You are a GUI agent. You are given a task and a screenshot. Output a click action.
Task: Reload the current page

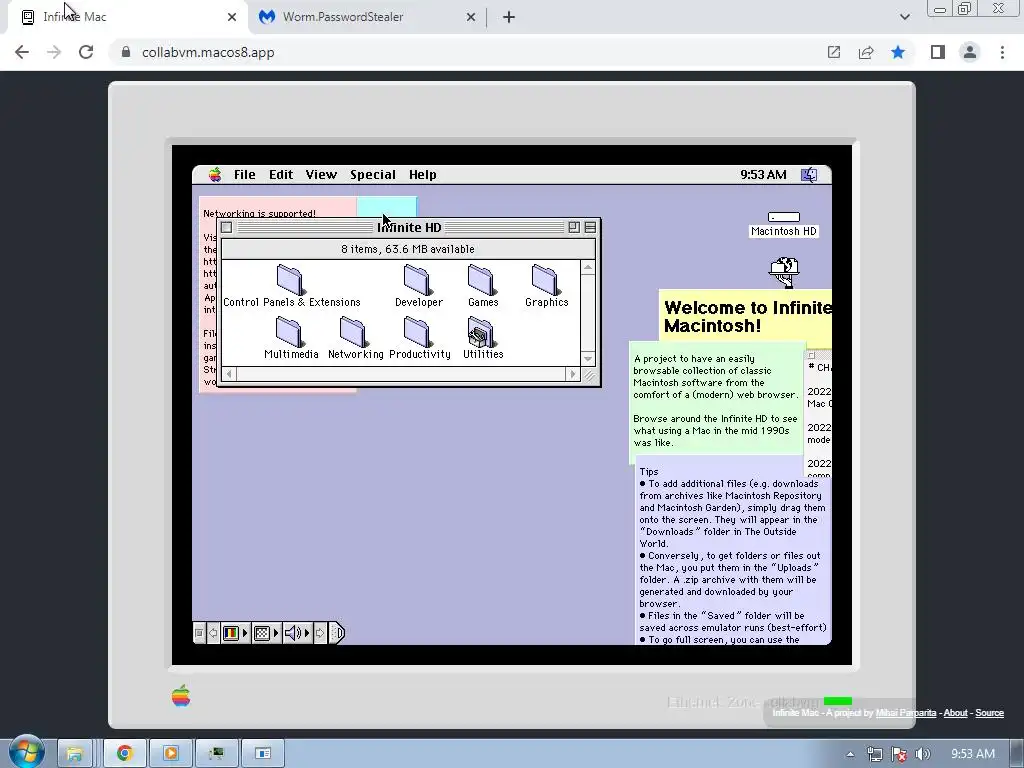pos(86,52)
